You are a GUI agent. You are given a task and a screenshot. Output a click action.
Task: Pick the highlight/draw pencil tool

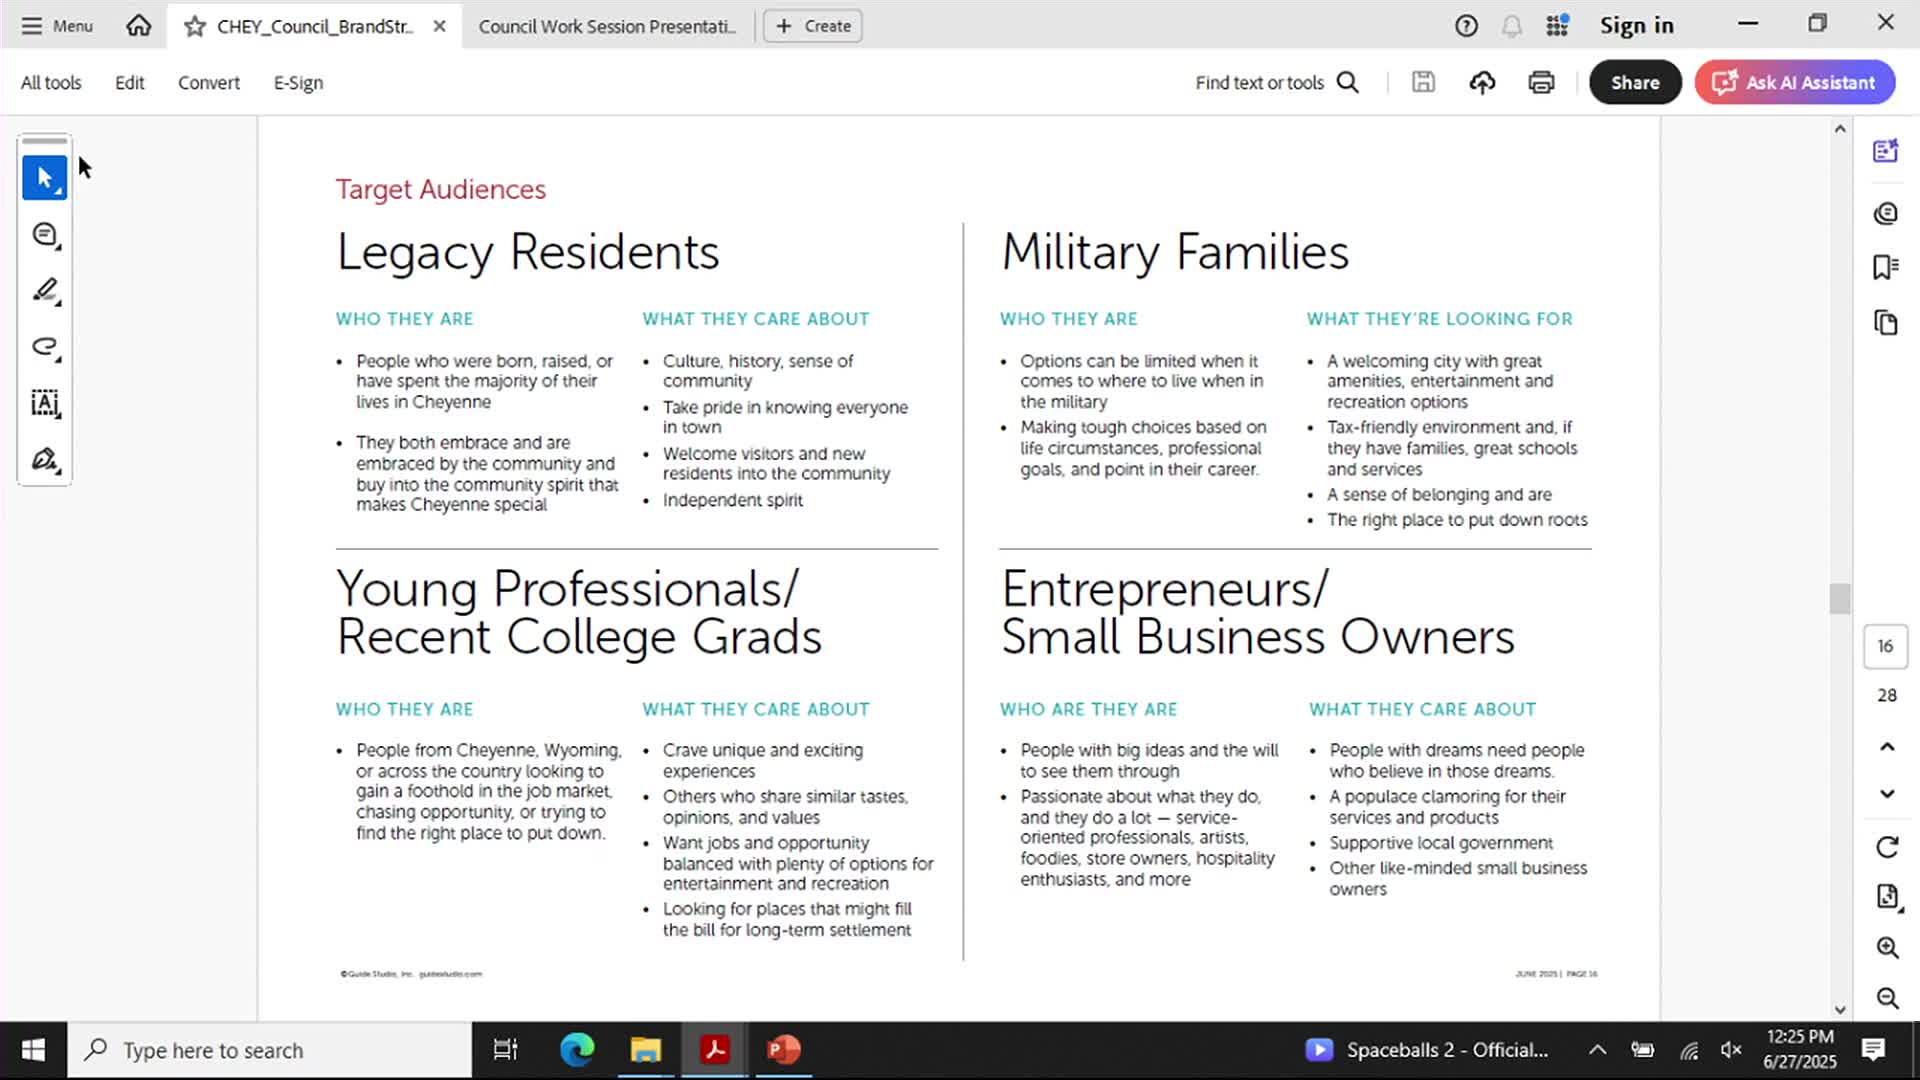coord(45,290)
